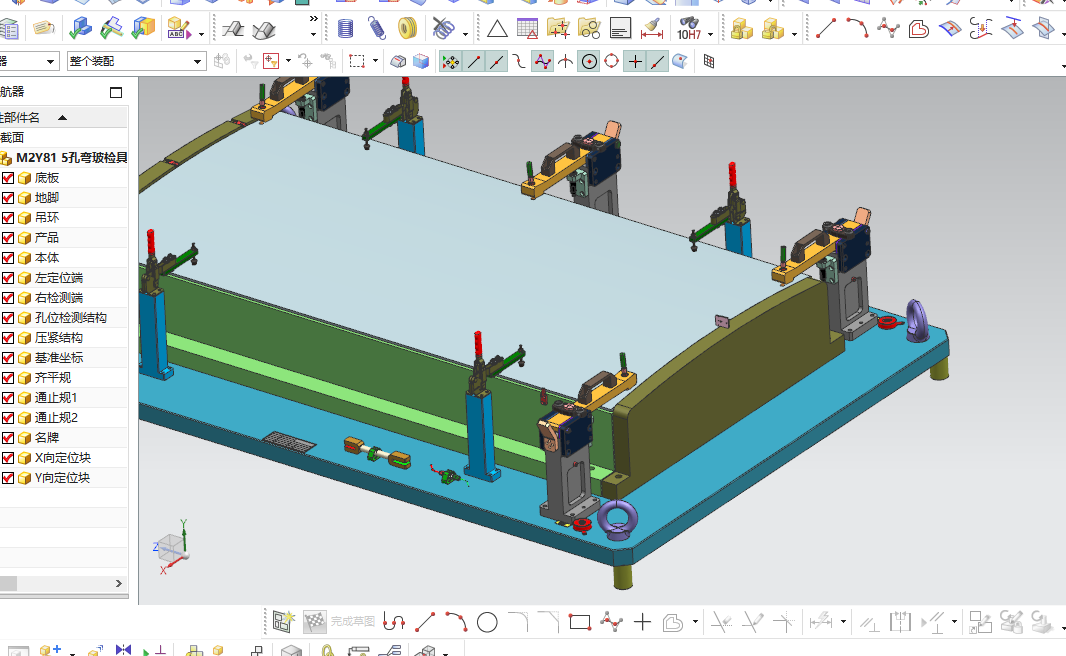
Task: Select the 基准坐标 tree item
Action: [x=59, y=358]
